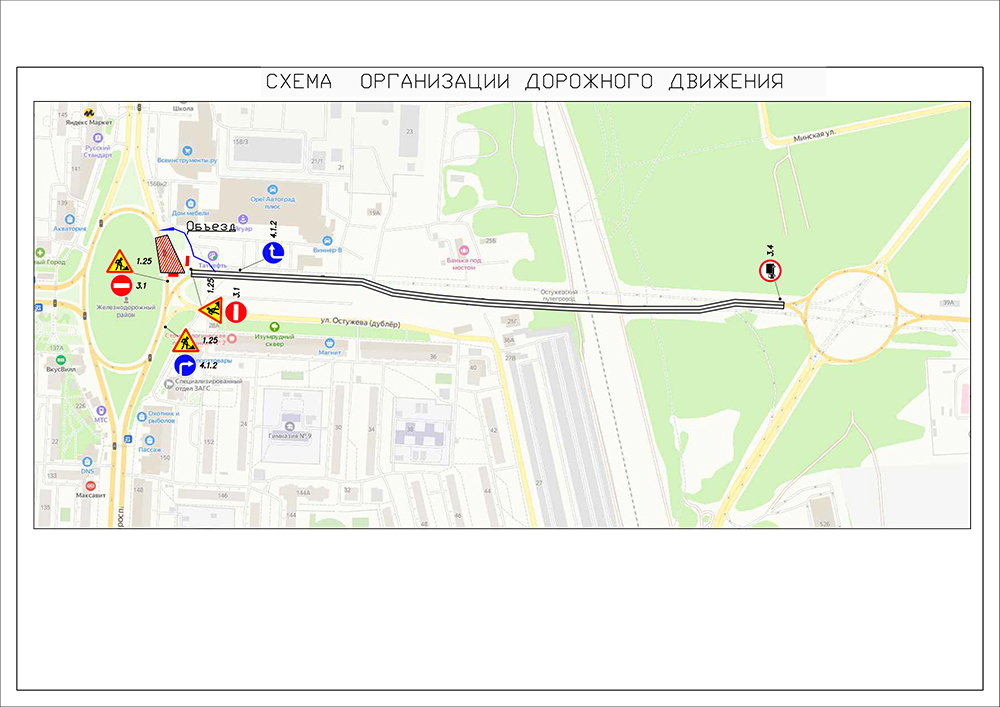Open the Всеинструменты.ру shopping cart marker
1000x707 pixels.
188,149
